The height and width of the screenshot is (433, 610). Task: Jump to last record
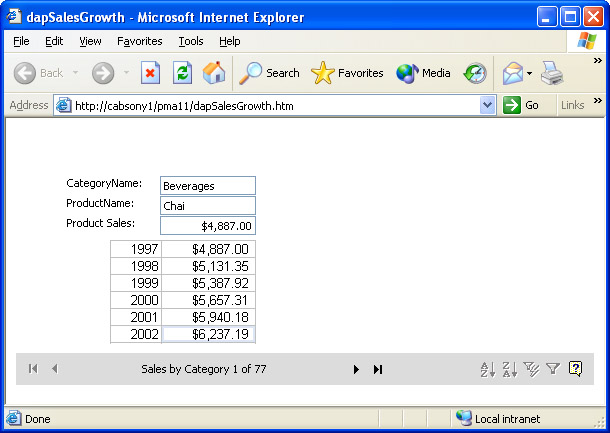pos(378,369)
